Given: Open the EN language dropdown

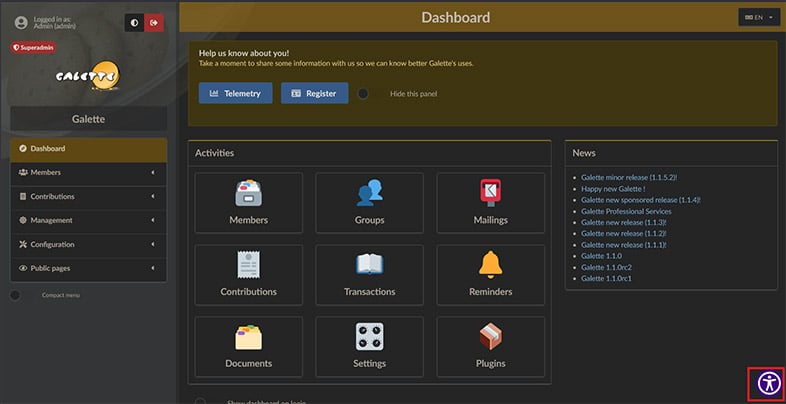Looking at the screenshot, I should (758, 17).
